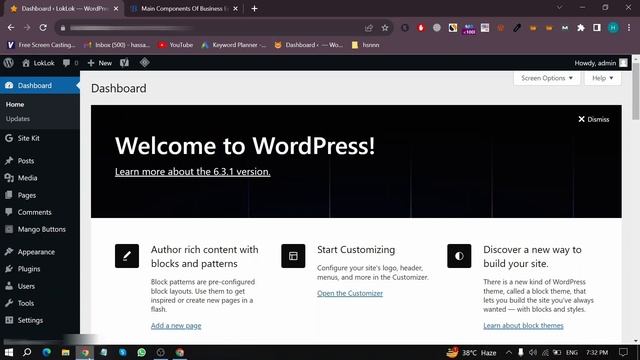Open the New content menu
This screenshot has height=360, width=640.
(100, 63)
